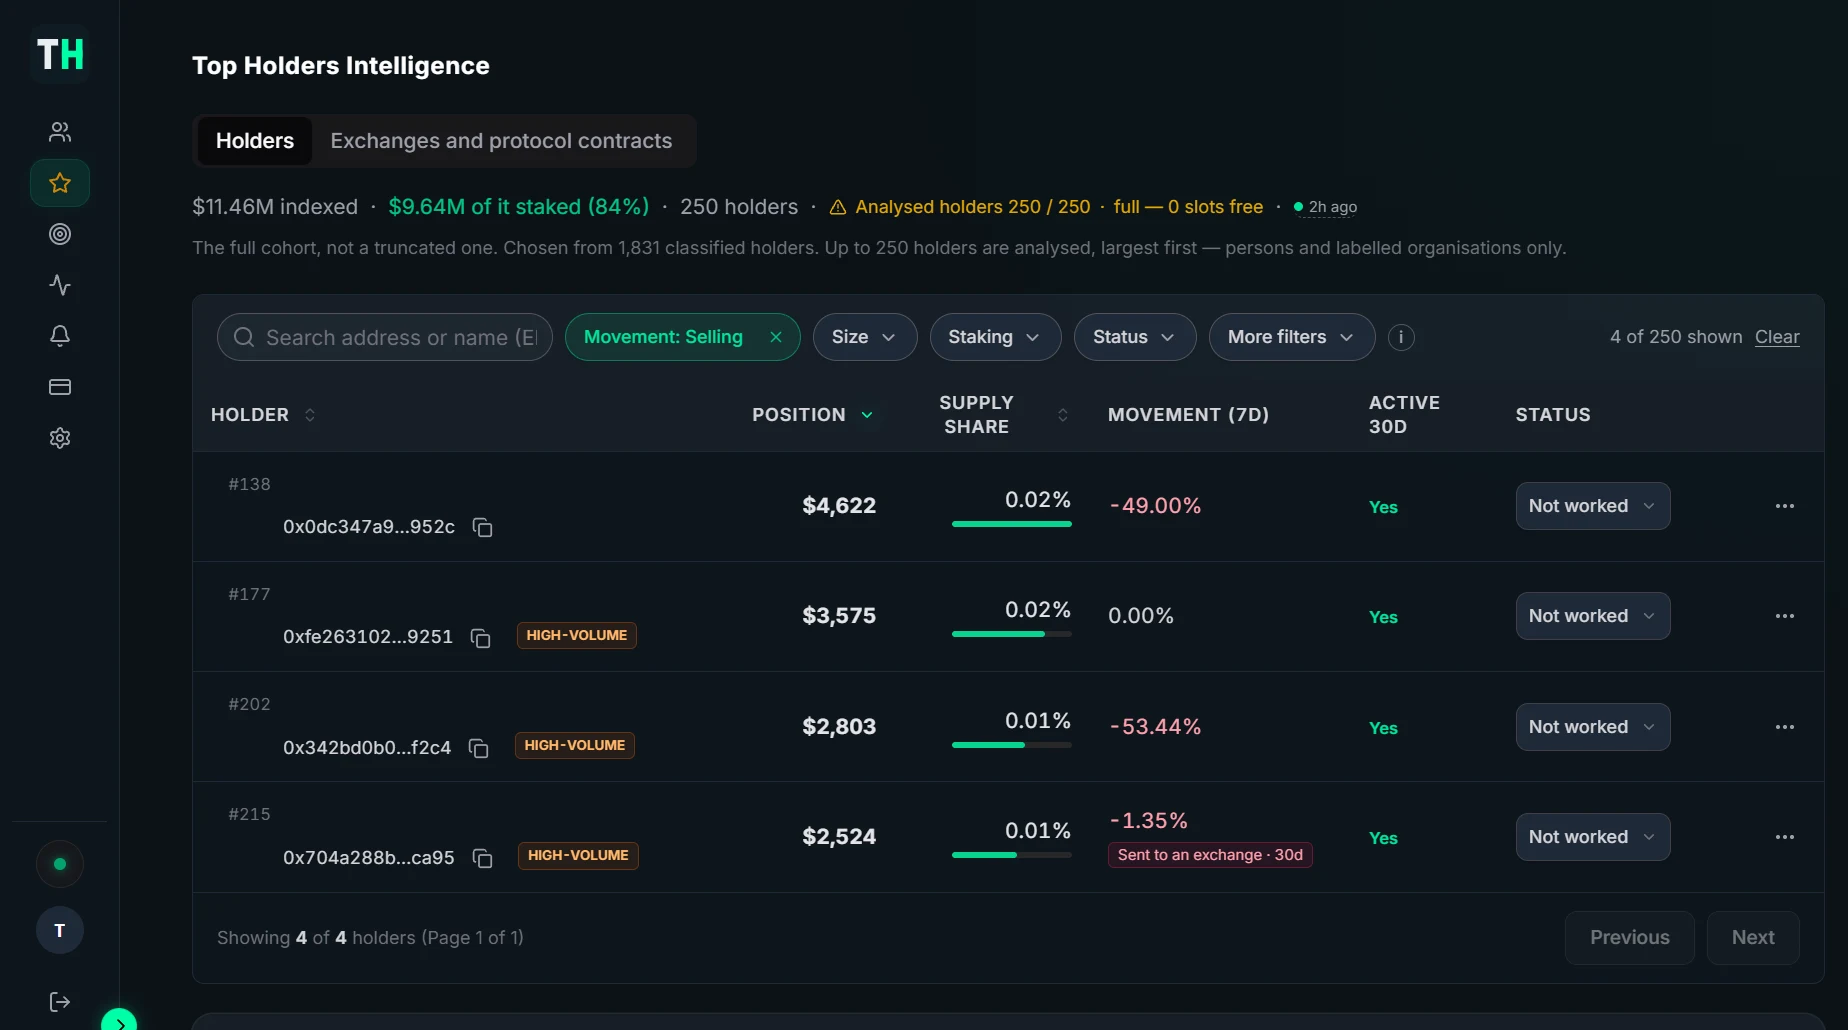The height and width of the screenshot is (1030, 1848).
Task: Open the Staking filter dropdown
Action: [x=995, y=337]
